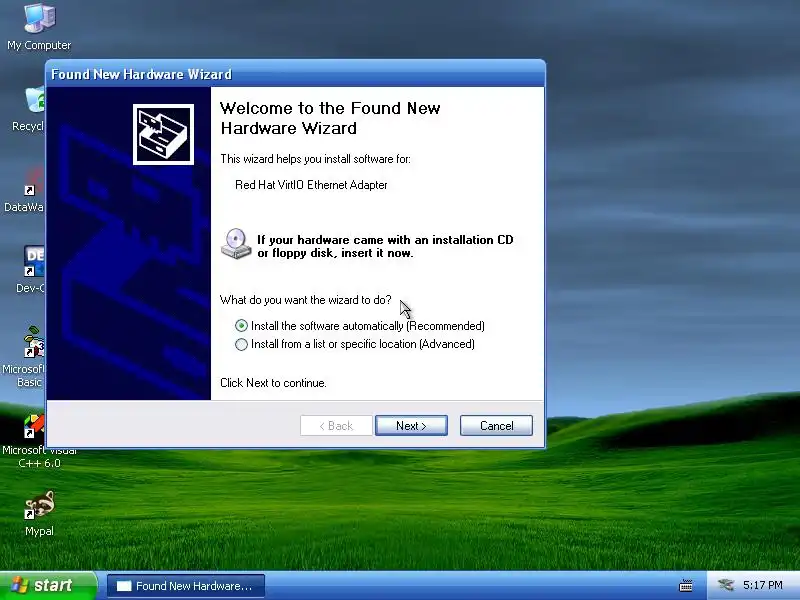Click the 5:17 PM taskbar clock
Image resolution: width=800 pixels, height=600 pixels.
click(763, 585)
